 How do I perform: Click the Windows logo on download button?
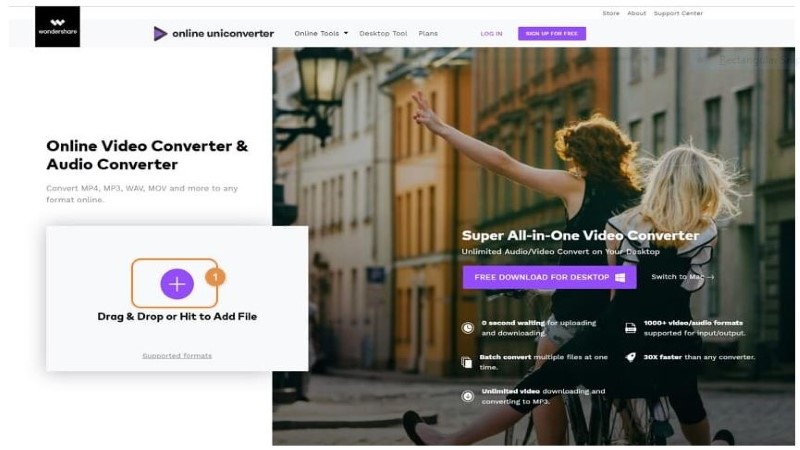620,278
